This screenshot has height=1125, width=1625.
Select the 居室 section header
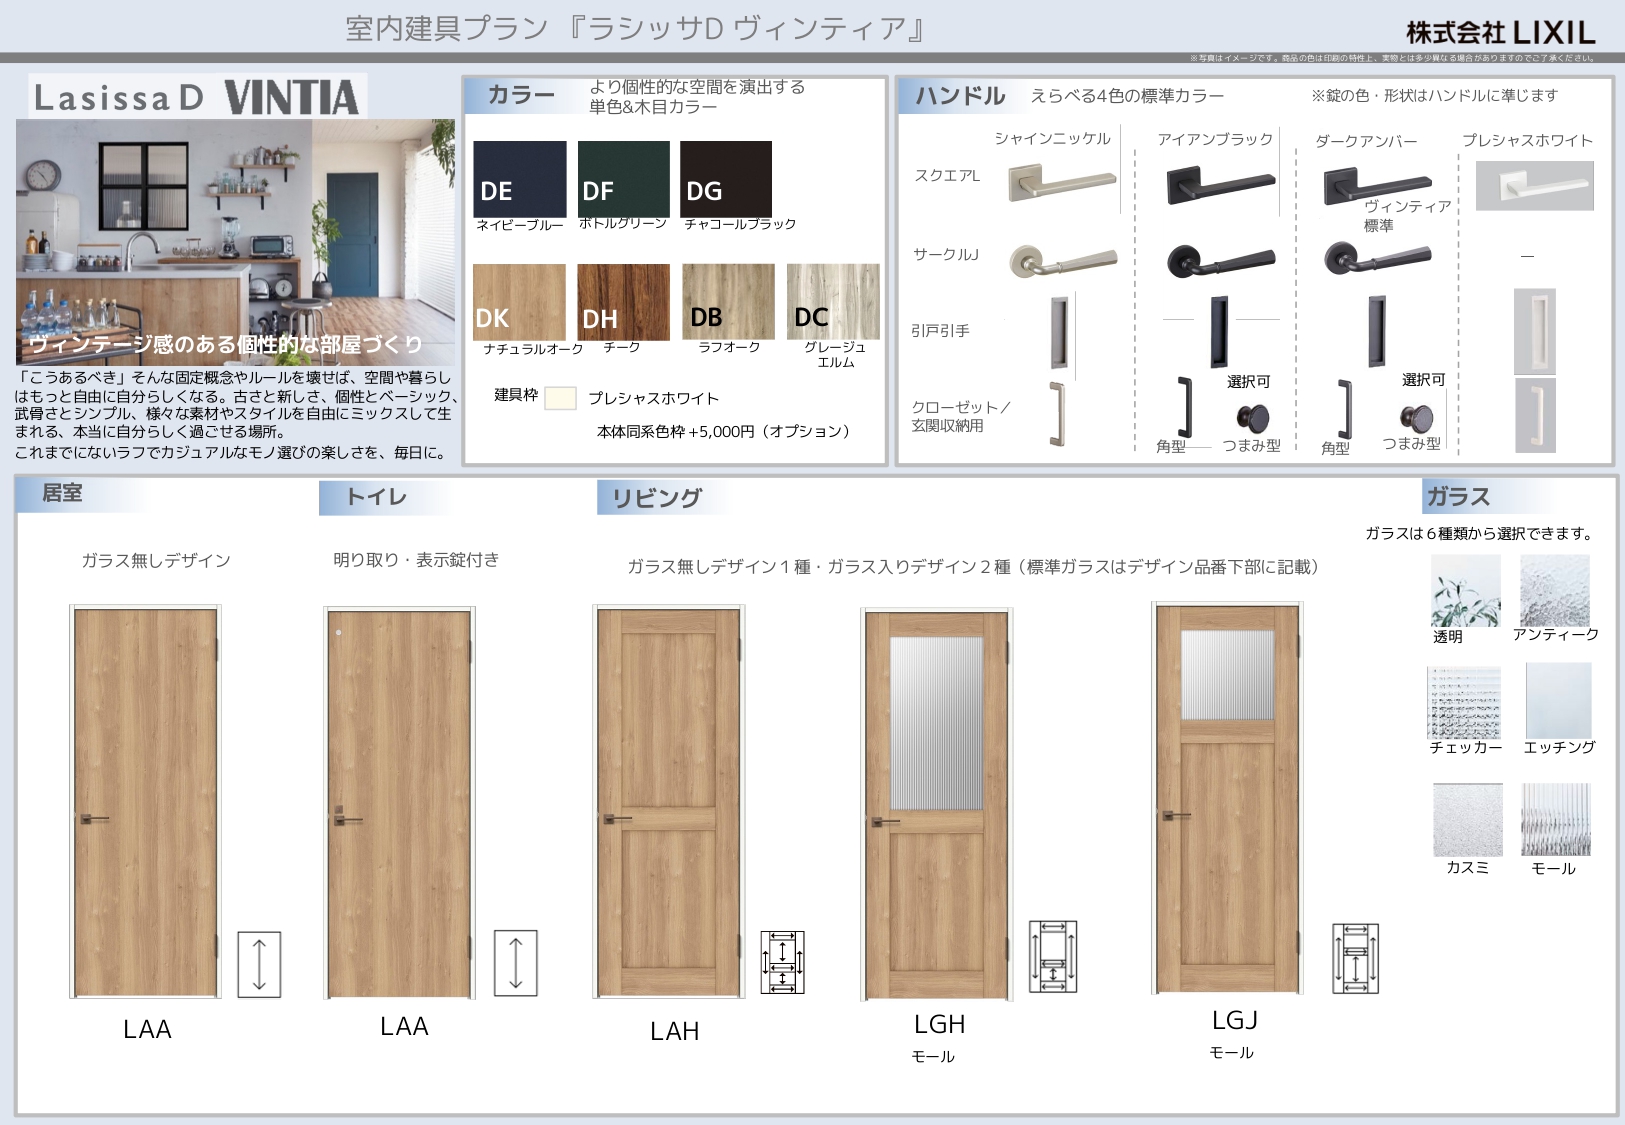62,493
